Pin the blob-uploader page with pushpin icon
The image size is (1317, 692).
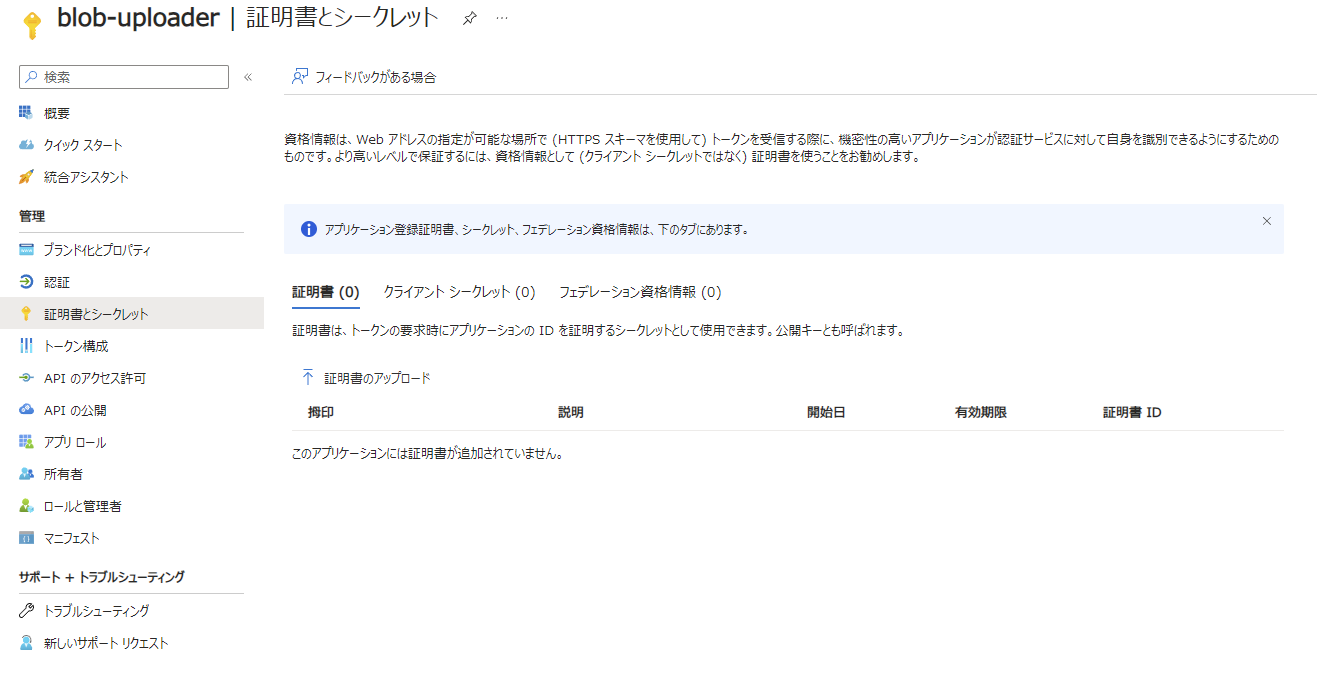(469, 18)
